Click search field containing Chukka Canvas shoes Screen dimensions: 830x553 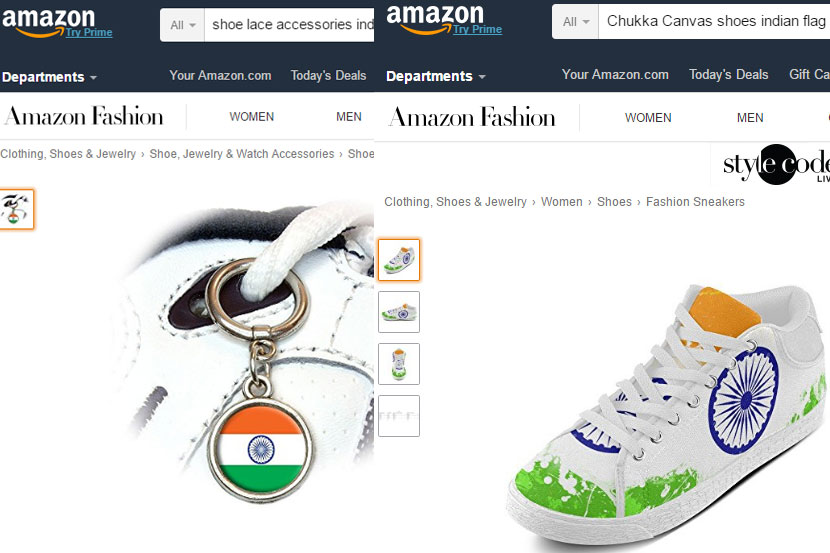point(714,22)
